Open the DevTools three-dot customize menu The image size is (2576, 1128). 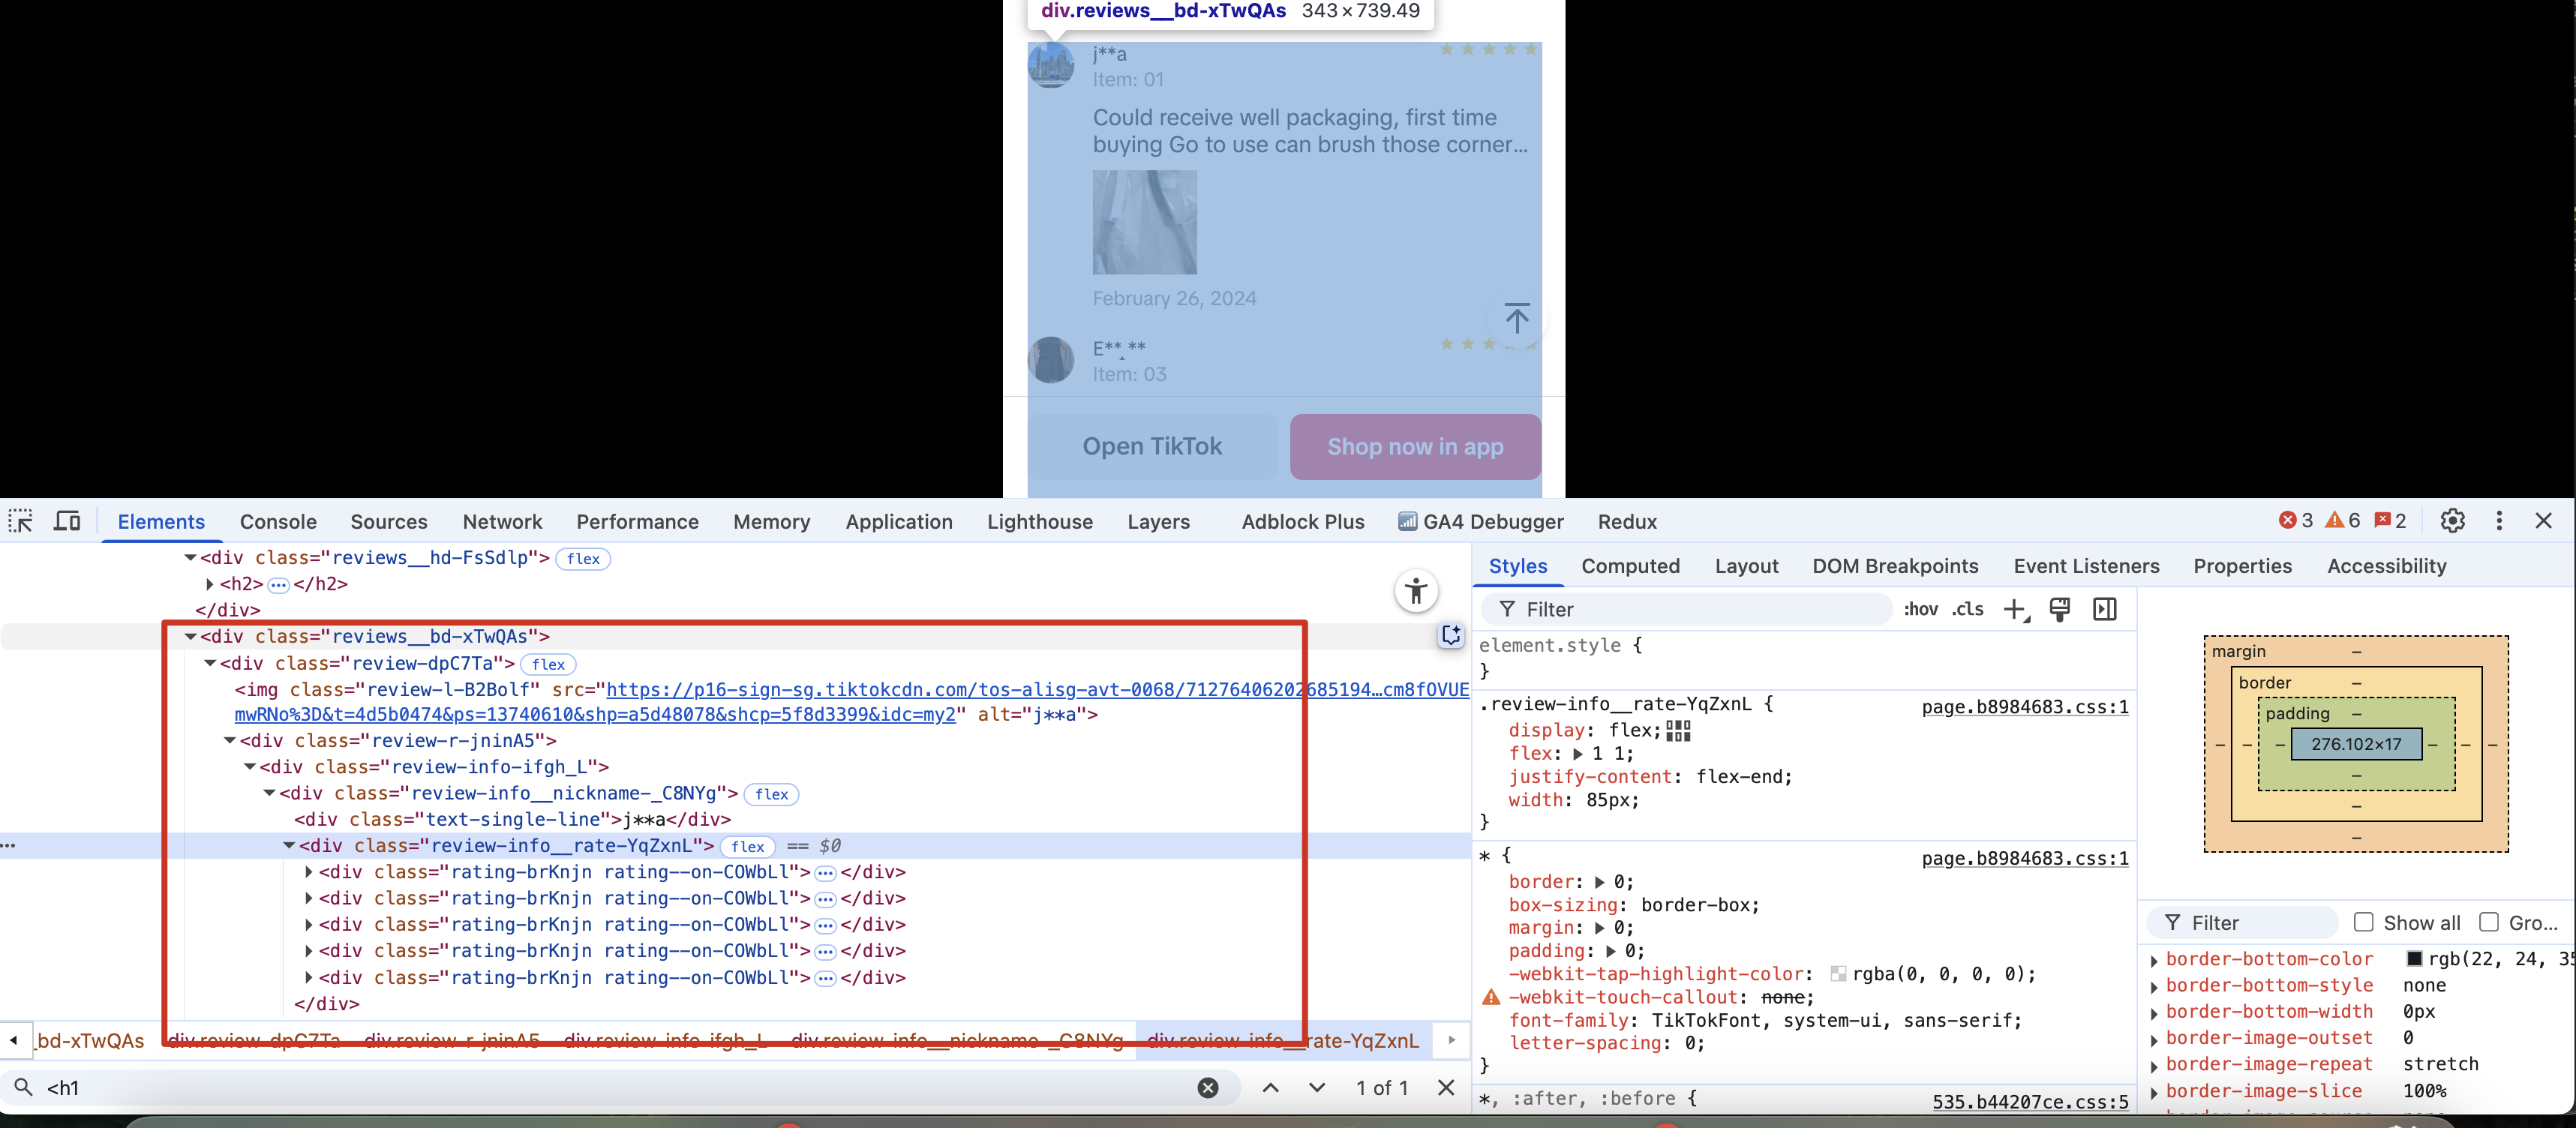[x=2499, y=521]
